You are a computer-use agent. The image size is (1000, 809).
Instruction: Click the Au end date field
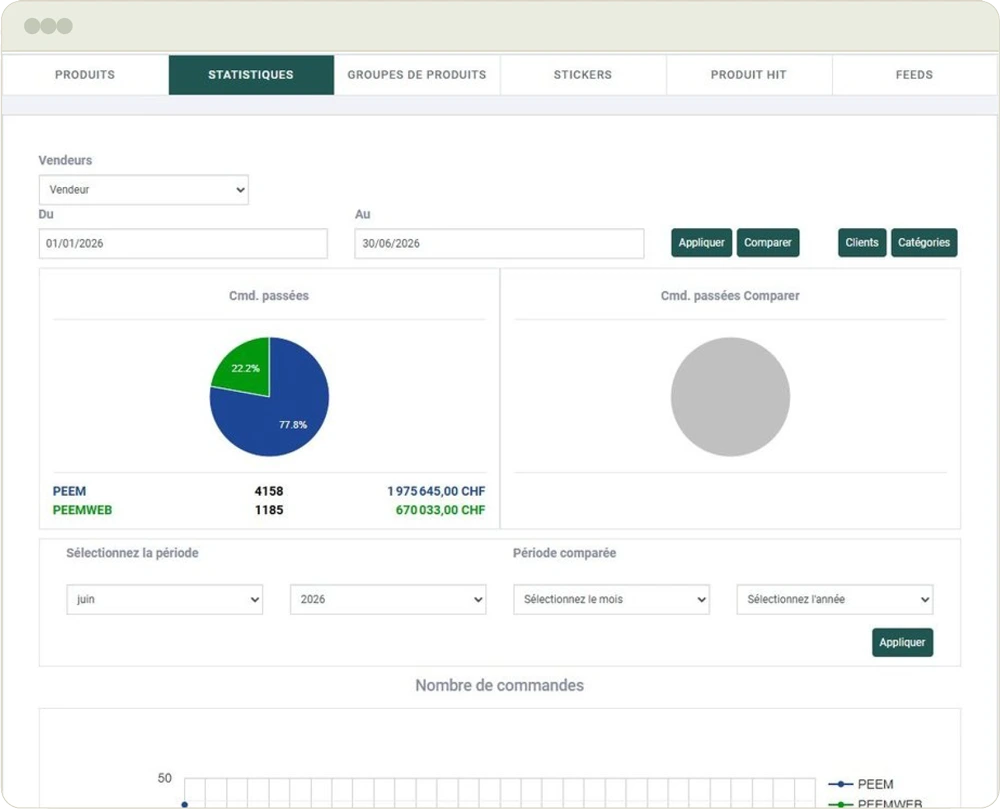(499, 244)
